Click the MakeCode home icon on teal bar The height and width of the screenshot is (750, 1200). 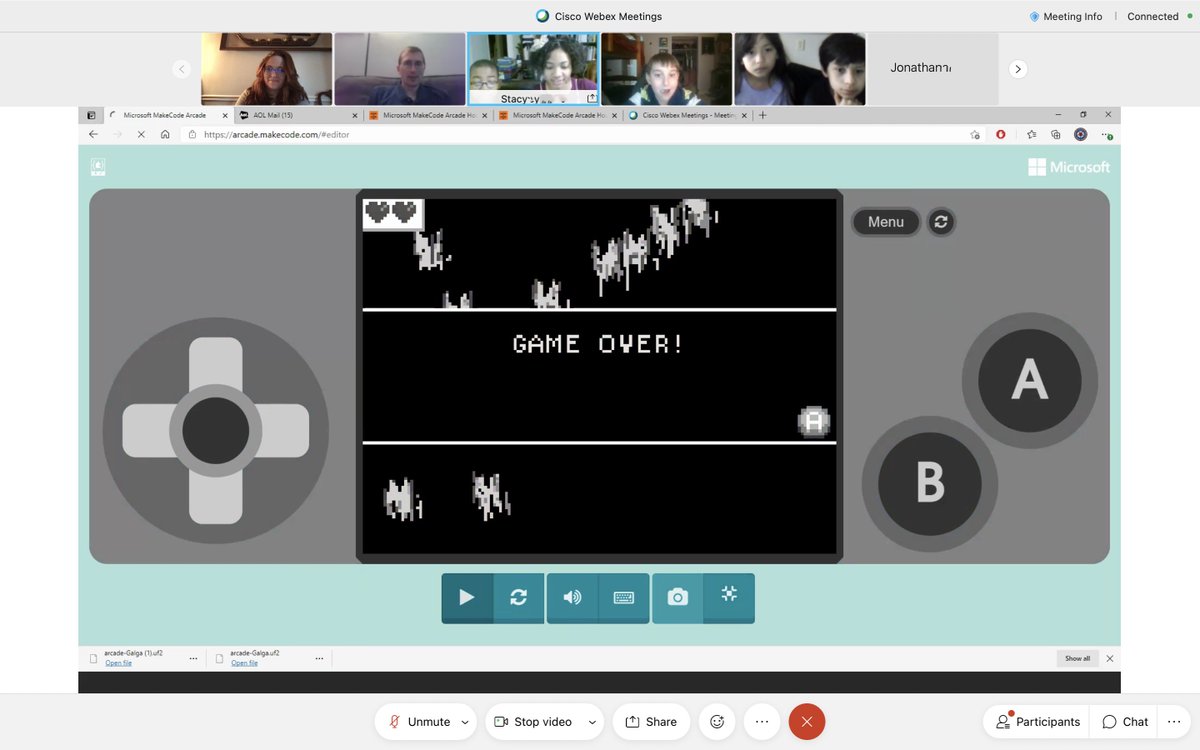click(98, 167)
